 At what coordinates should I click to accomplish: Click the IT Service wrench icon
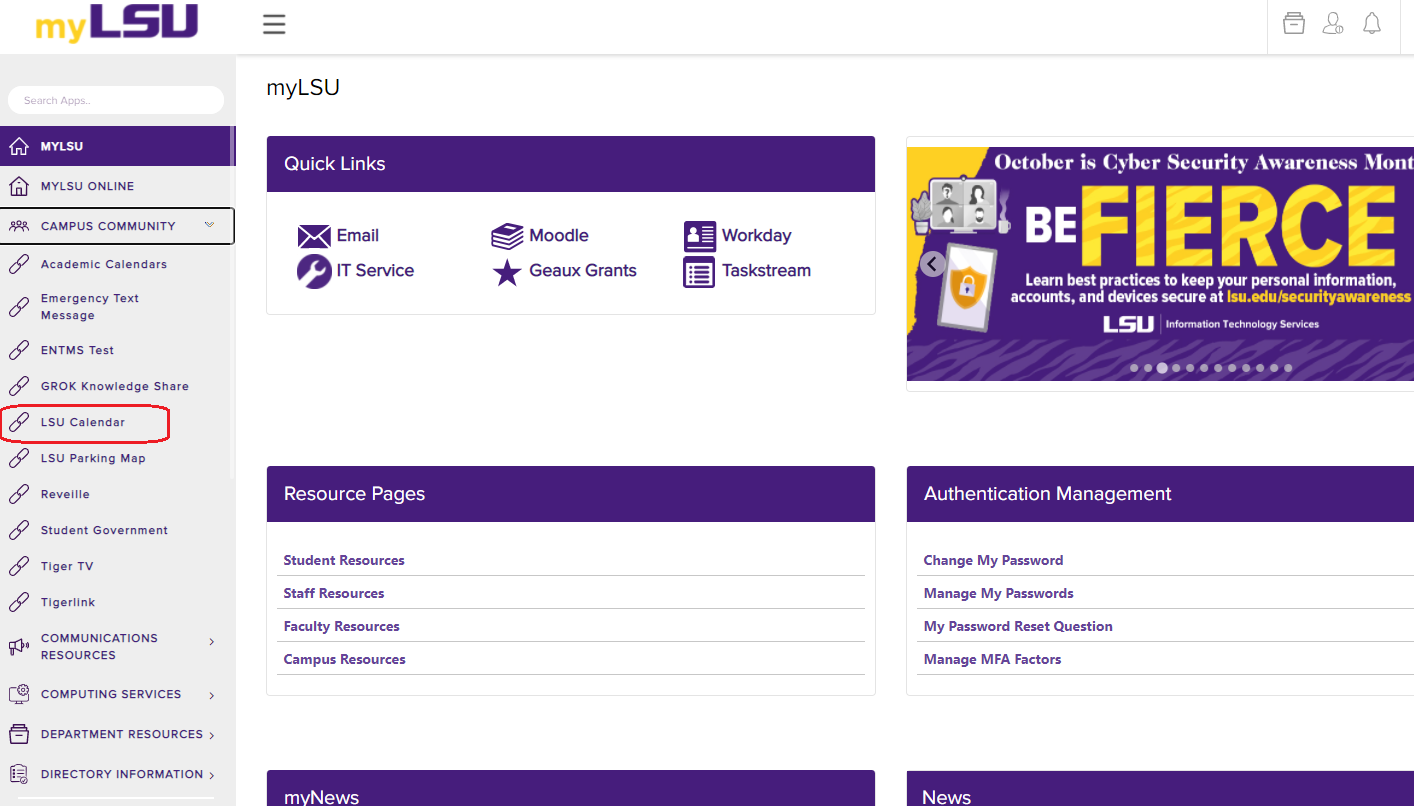pyautogui.click(x=314, y=271)
